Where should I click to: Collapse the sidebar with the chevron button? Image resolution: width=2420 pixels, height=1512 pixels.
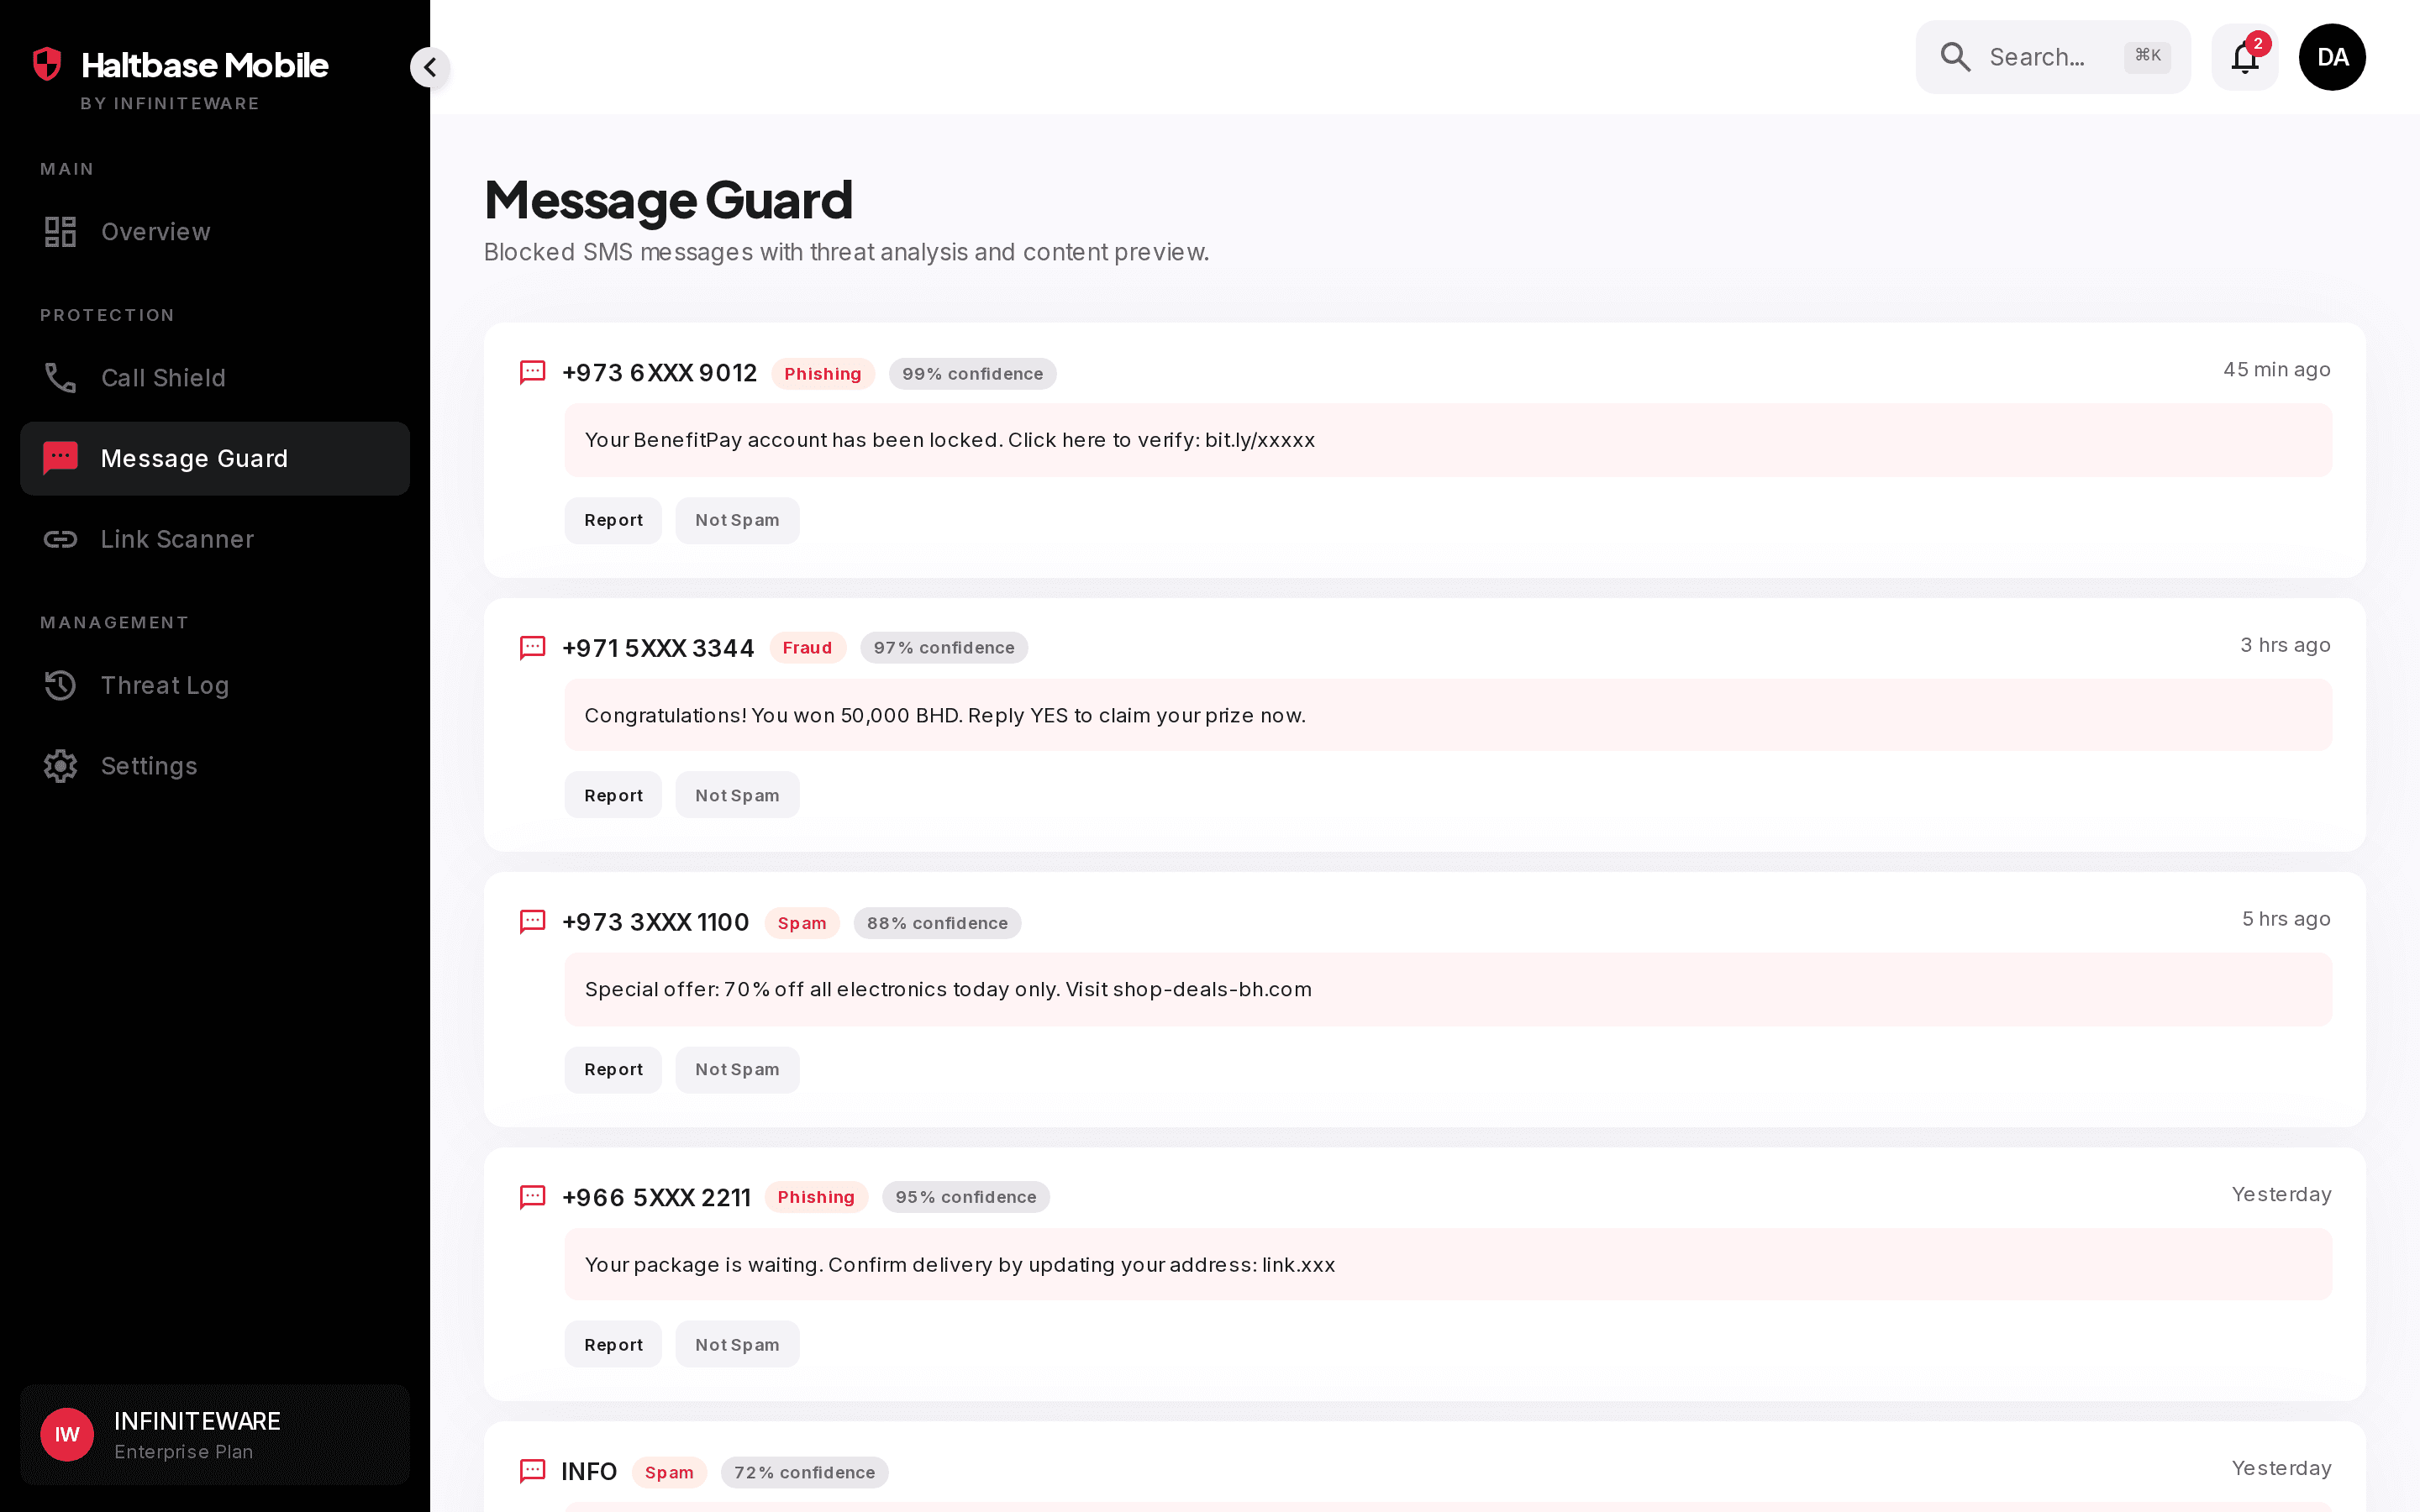[x=430, y=67]
